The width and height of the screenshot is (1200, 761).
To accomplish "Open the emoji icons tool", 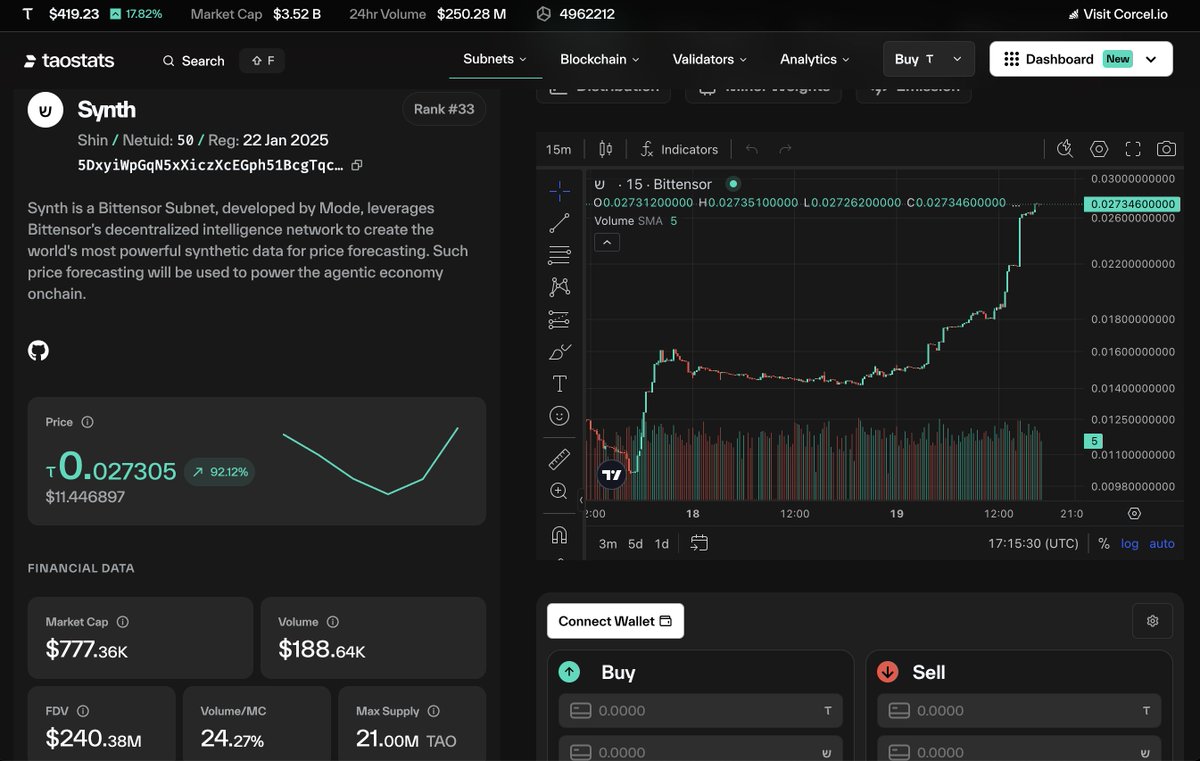I will (x=559, y=415).
